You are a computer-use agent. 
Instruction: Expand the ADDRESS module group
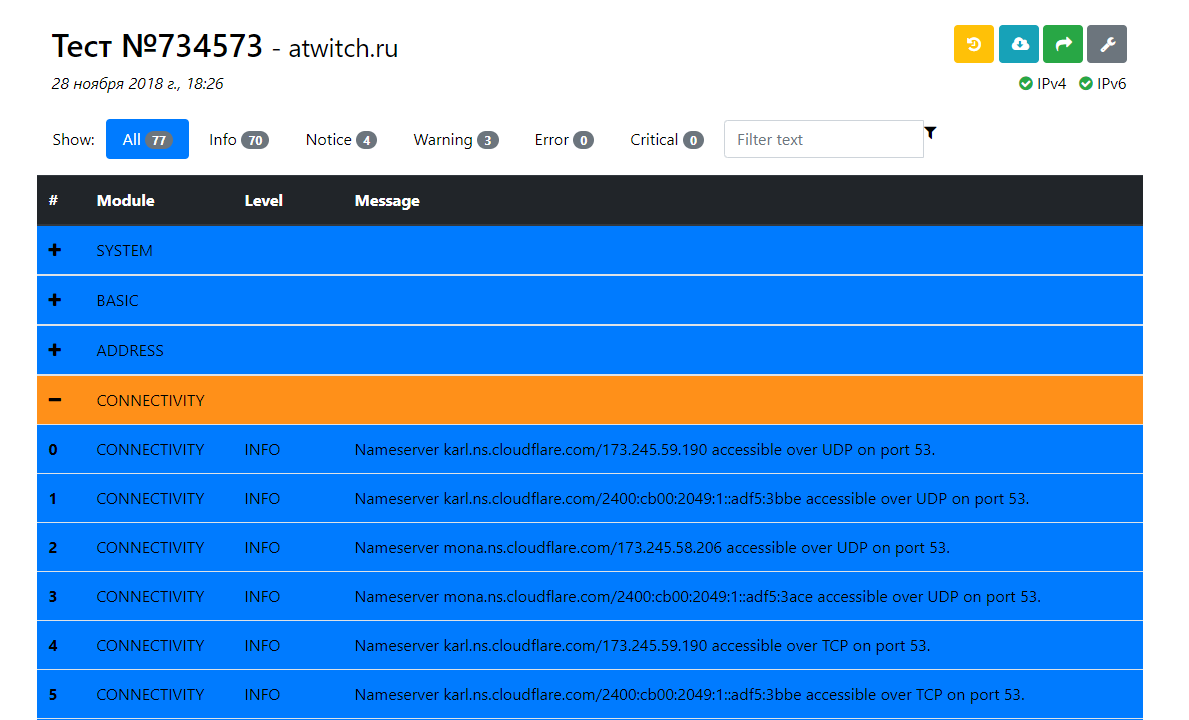pyautogui.click(x=55, y=350)
